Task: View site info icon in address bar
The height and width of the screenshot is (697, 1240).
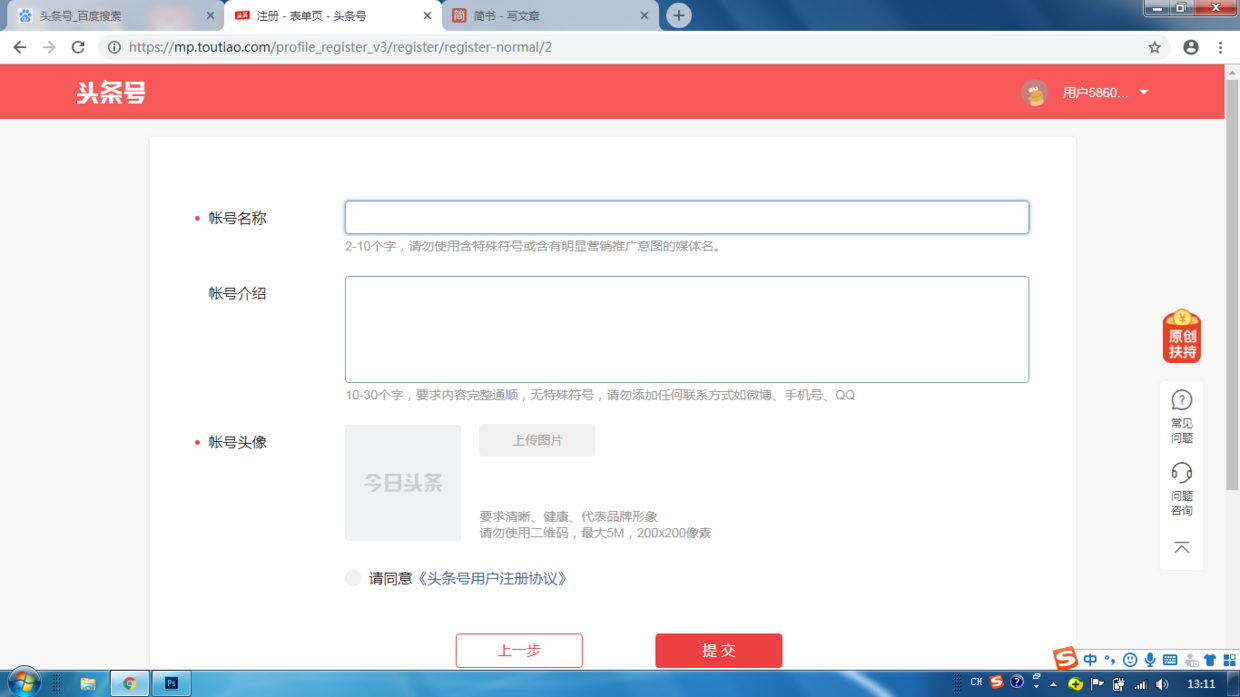Action: coord(114,47)
